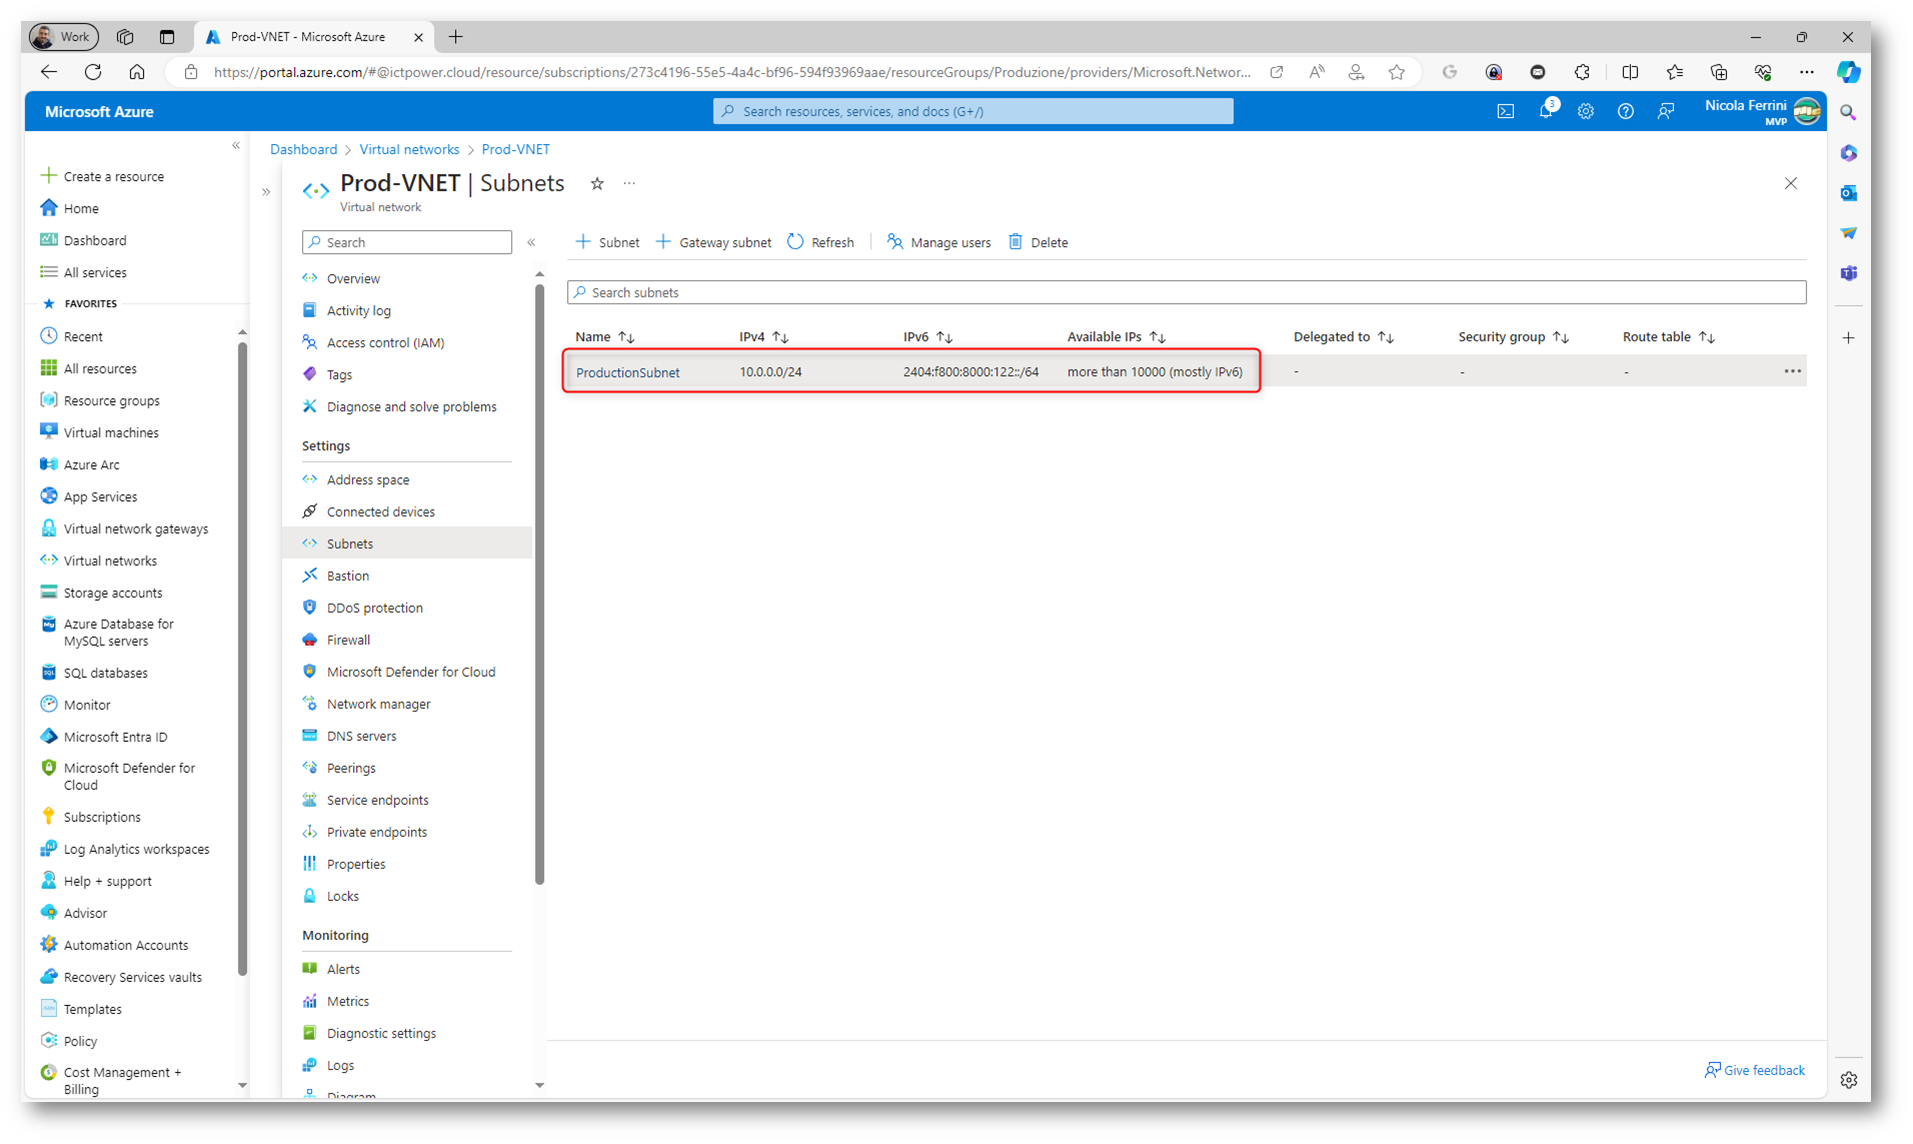Click Delete in subnet toolbar
Screen dimensions: 1913x1144
point(1038,242)
